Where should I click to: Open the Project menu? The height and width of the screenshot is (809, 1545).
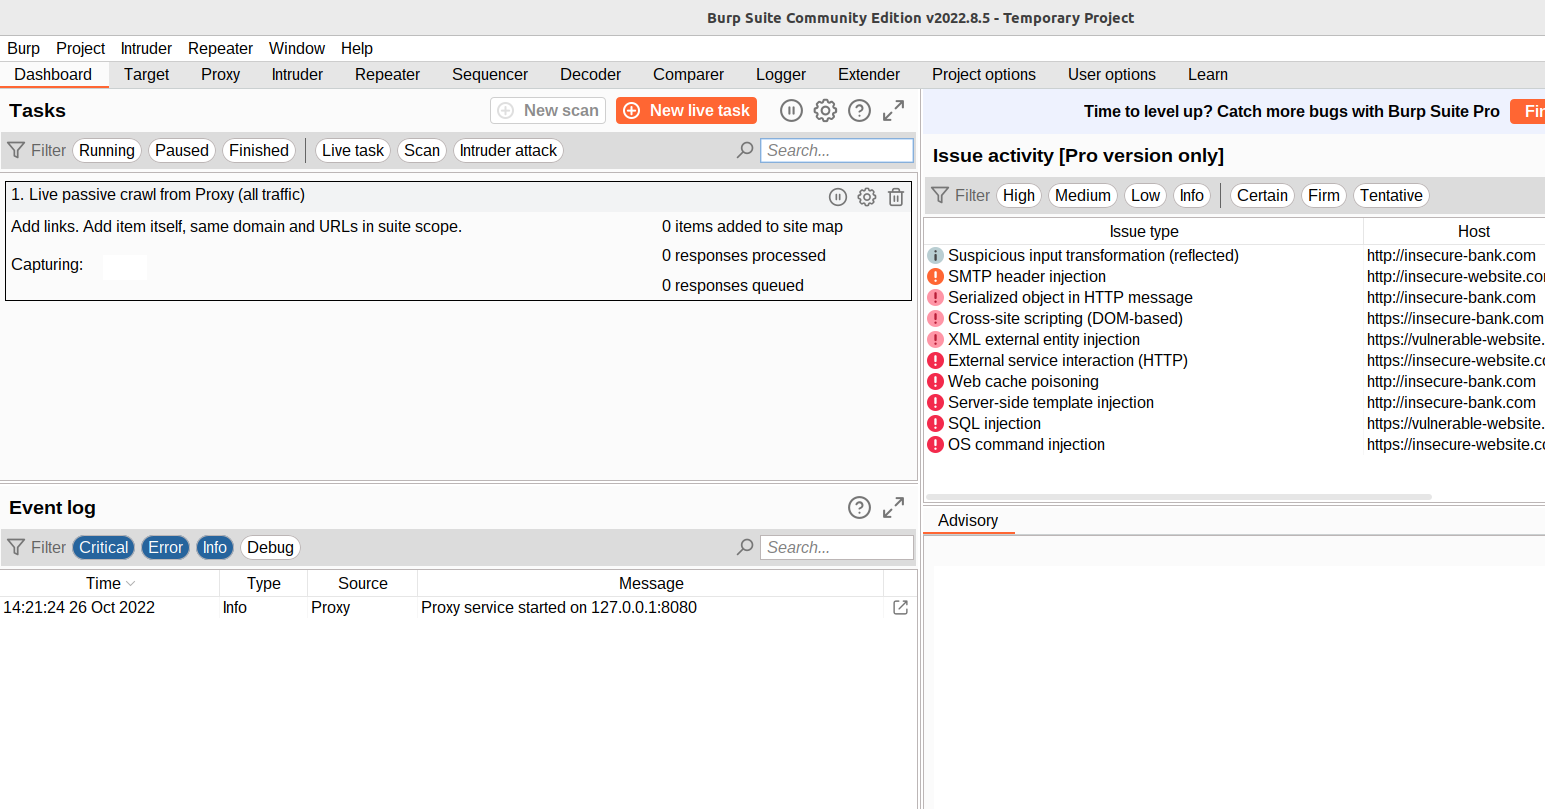[x=81, y=48]
